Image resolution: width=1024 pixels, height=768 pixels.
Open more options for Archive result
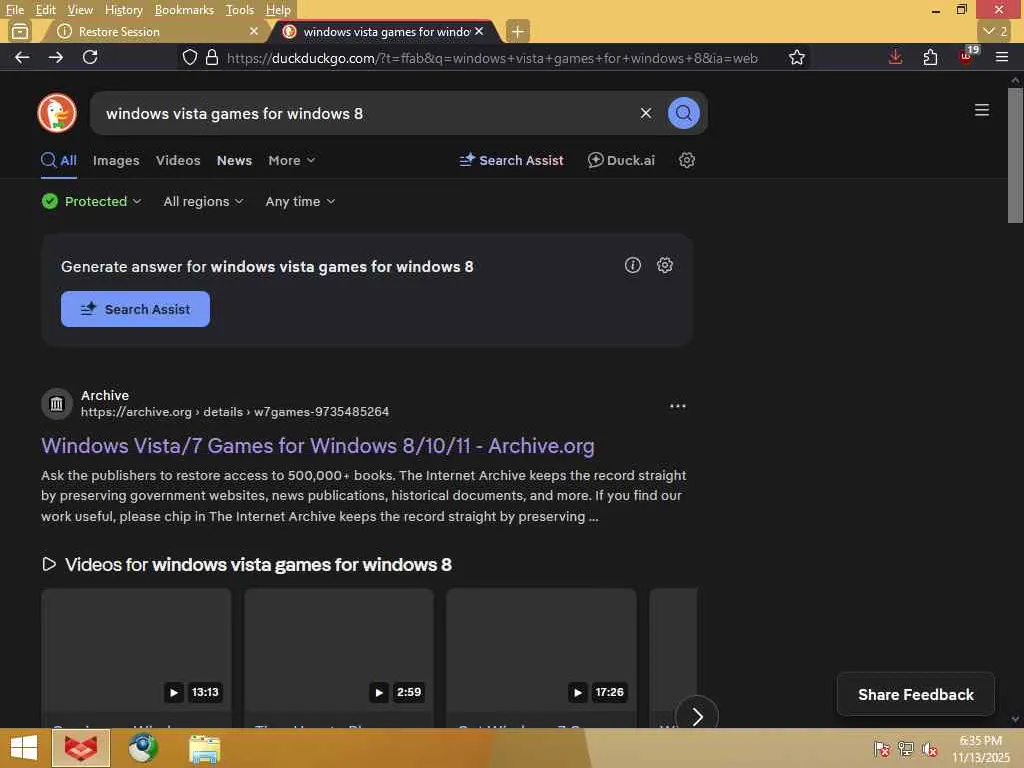(x=678, y=406)
